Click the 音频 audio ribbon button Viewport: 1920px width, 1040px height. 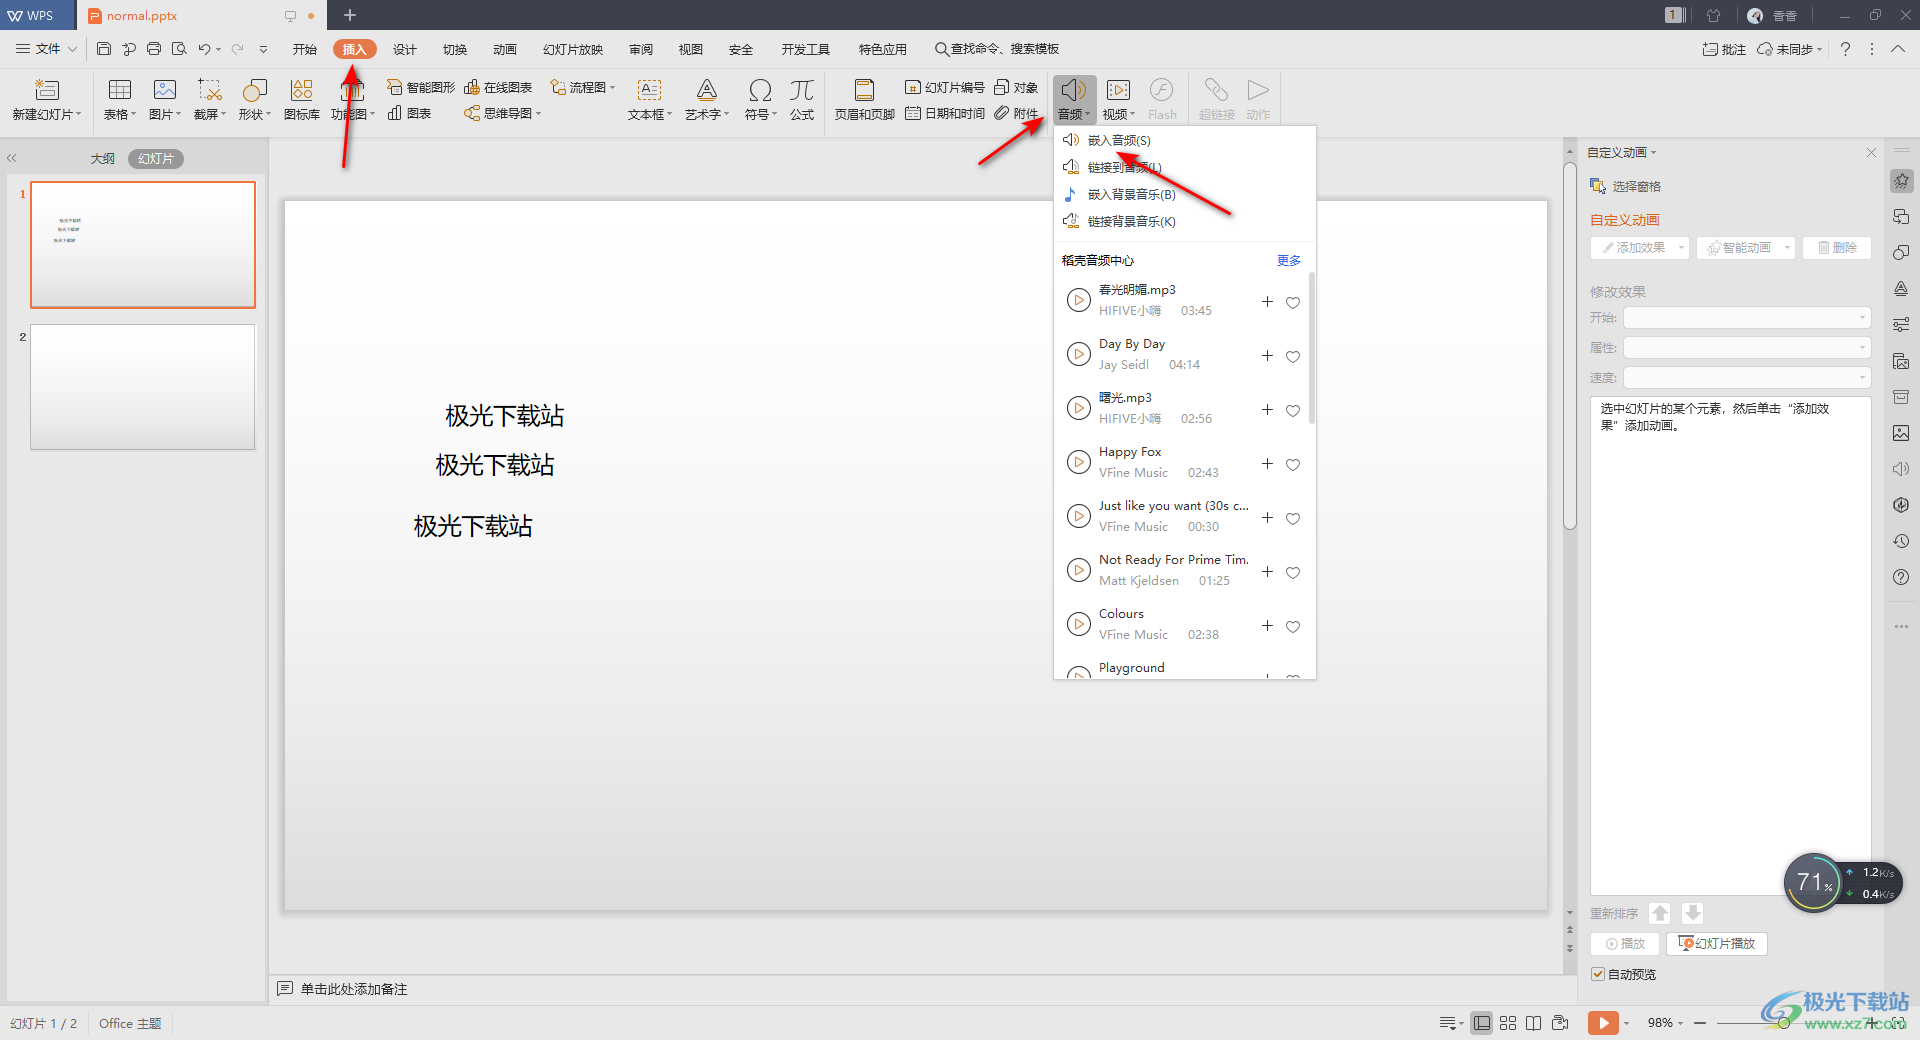click(1074, 100)
